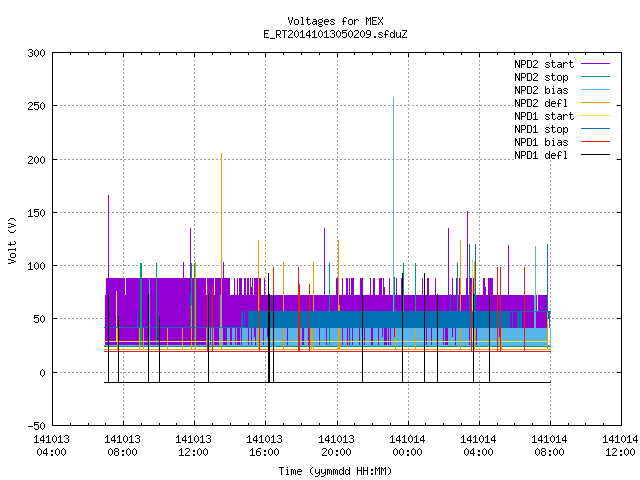Click the 300 y-axis tick label
Viewport: 640px width, 480px height.
coord(36,53)
